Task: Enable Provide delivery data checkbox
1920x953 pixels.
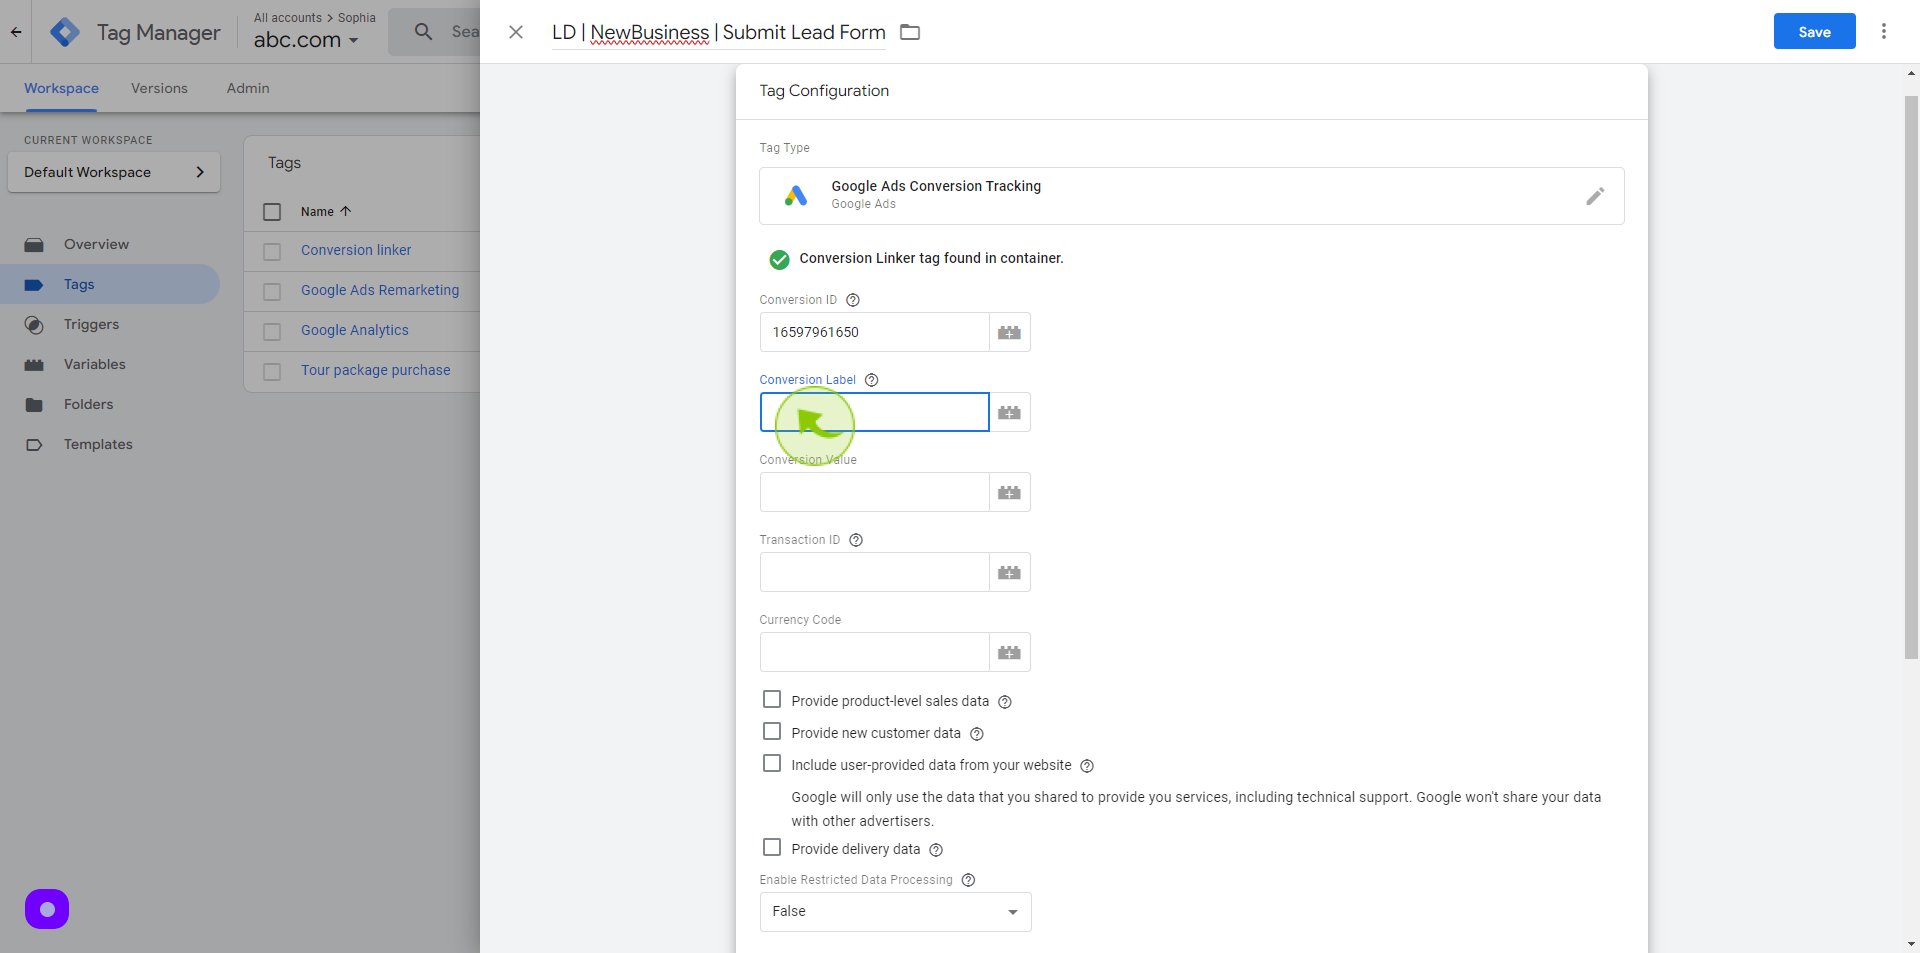Action: [x=772, y=847]
